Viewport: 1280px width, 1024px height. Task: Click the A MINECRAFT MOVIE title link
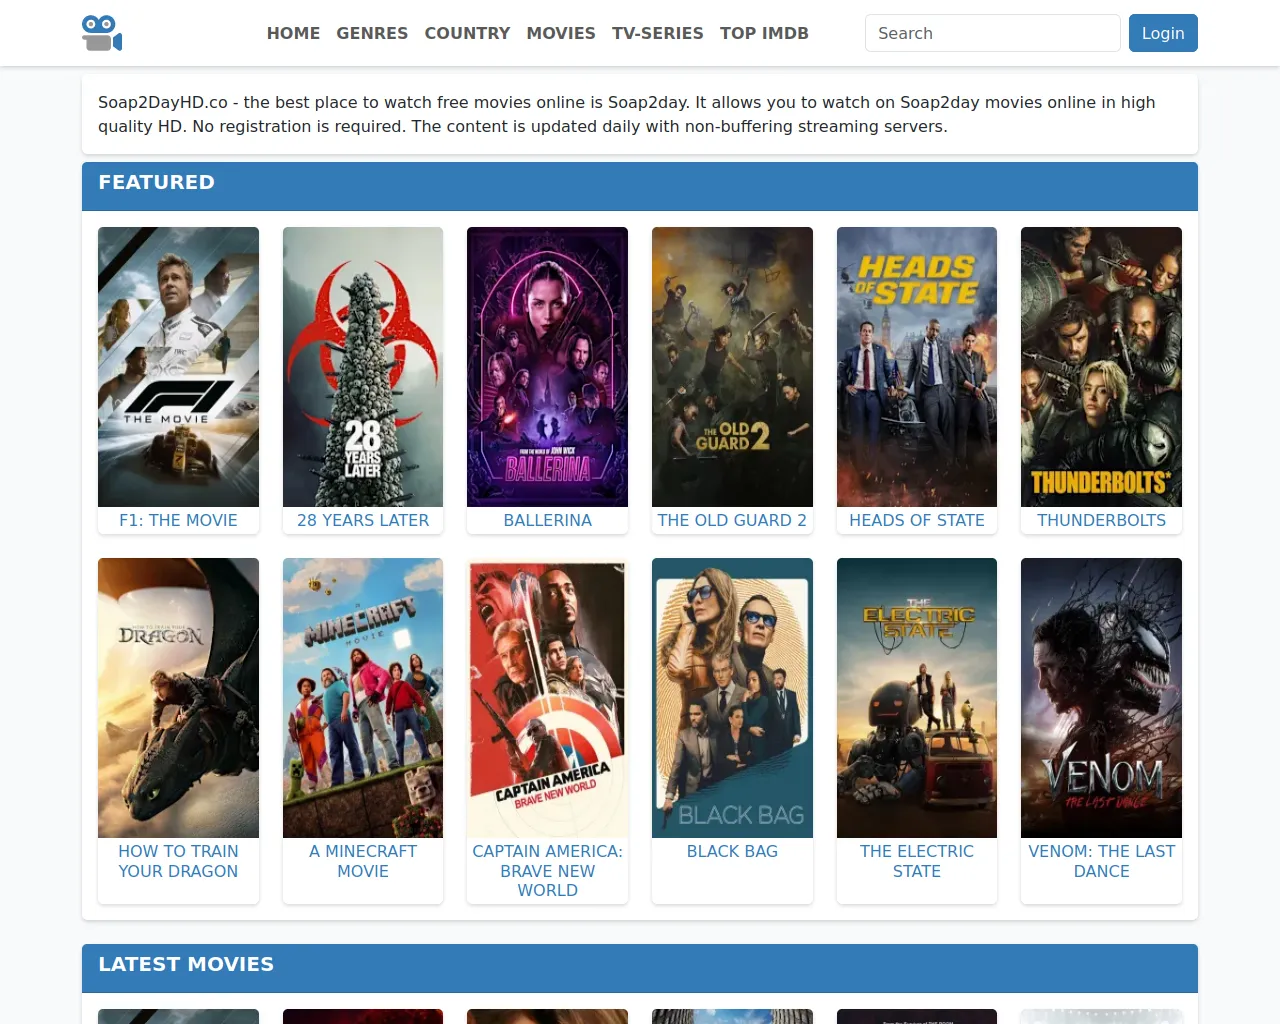click(x=363, y=861)
